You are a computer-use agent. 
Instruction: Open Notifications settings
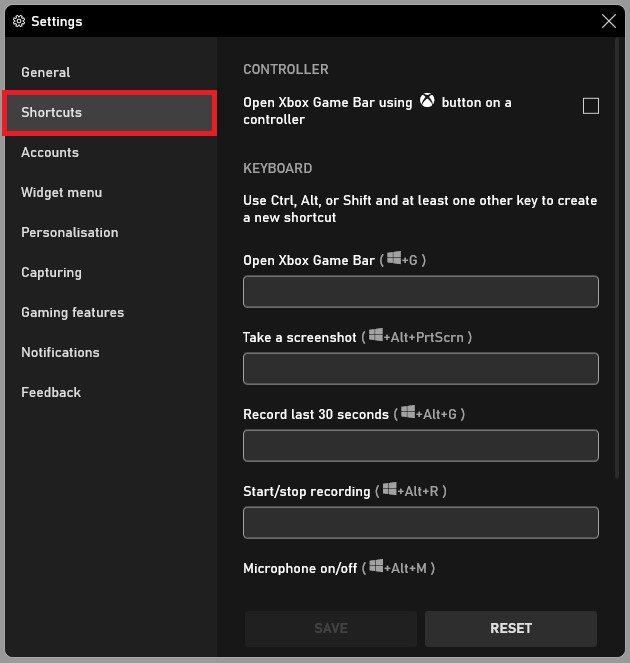[x=60, y=352]
